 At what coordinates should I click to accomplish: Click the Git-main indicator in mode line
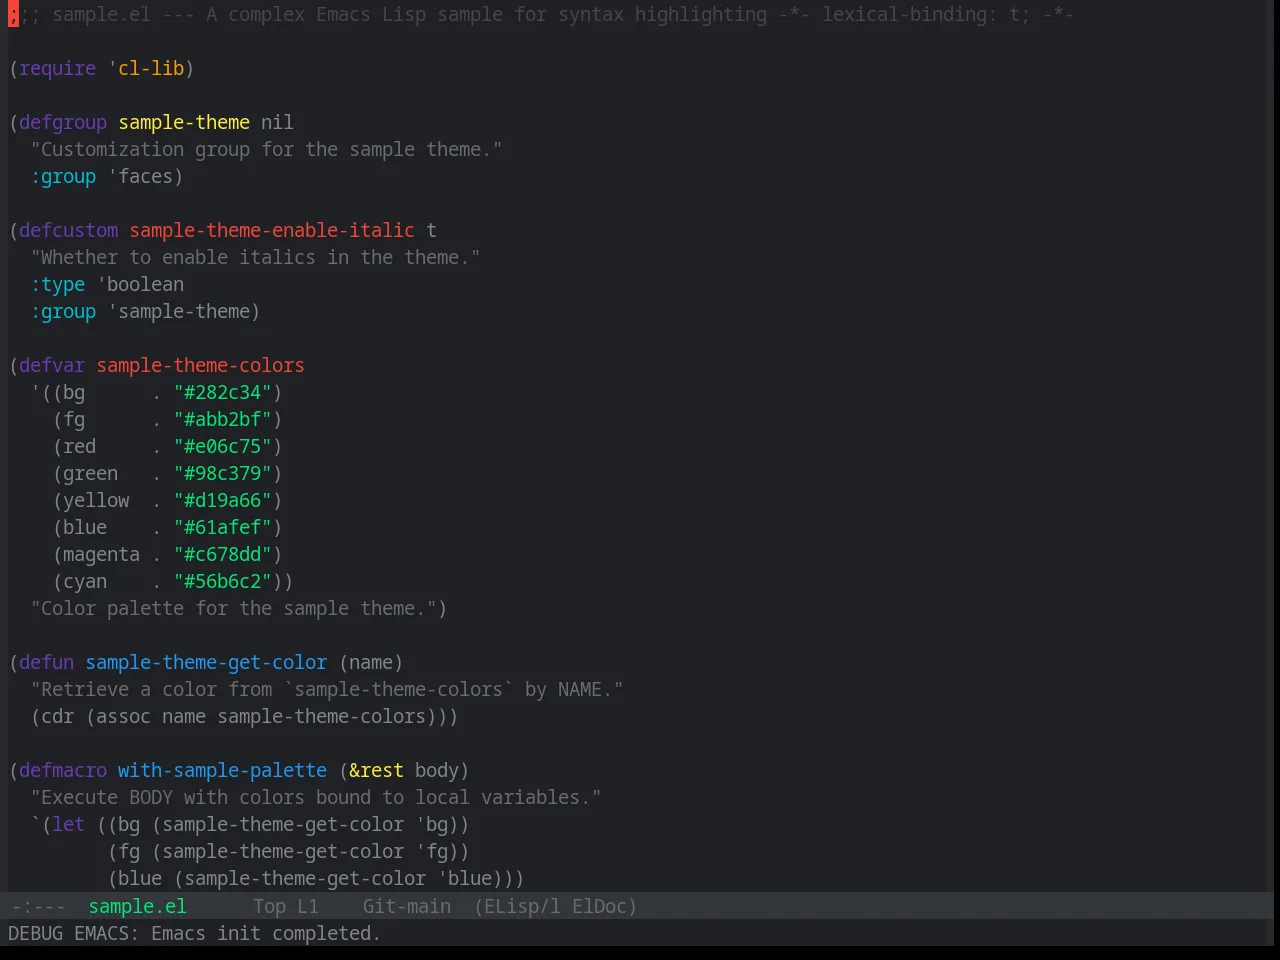(x=406, y=906)
